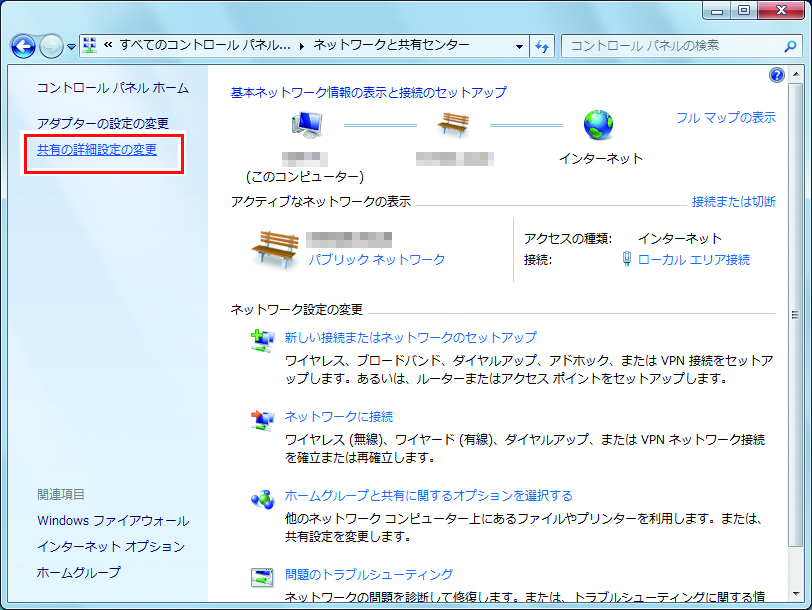
Task: Select the ネットワークと共有センター breadcrumb segment
Action: tap(390, 46)
